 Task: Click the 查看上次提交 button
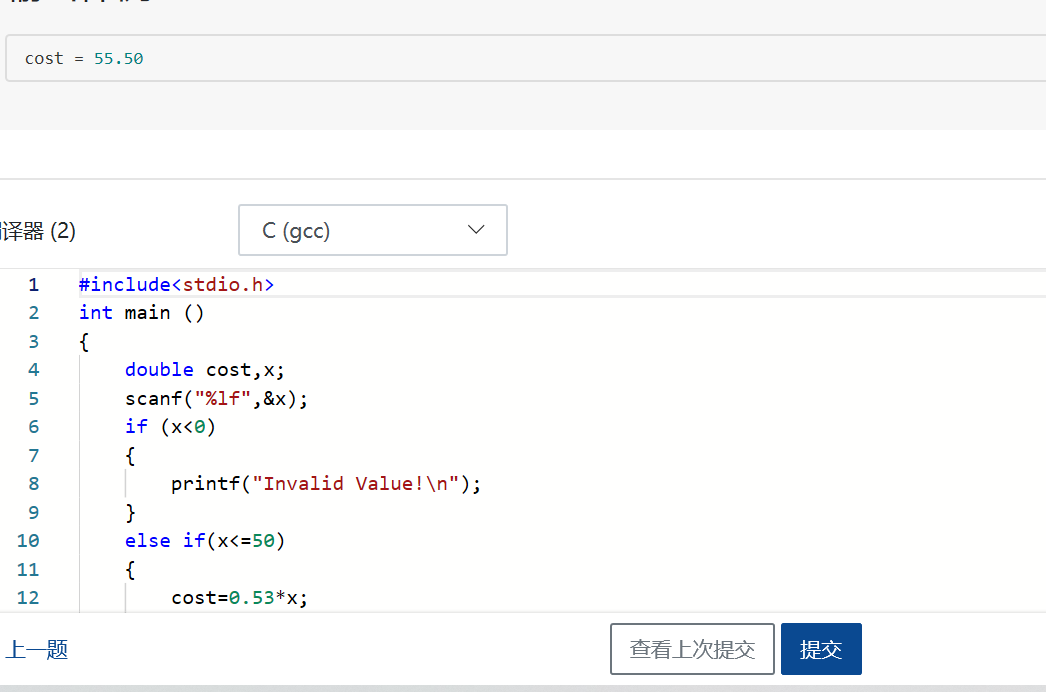tap(692, 650)
